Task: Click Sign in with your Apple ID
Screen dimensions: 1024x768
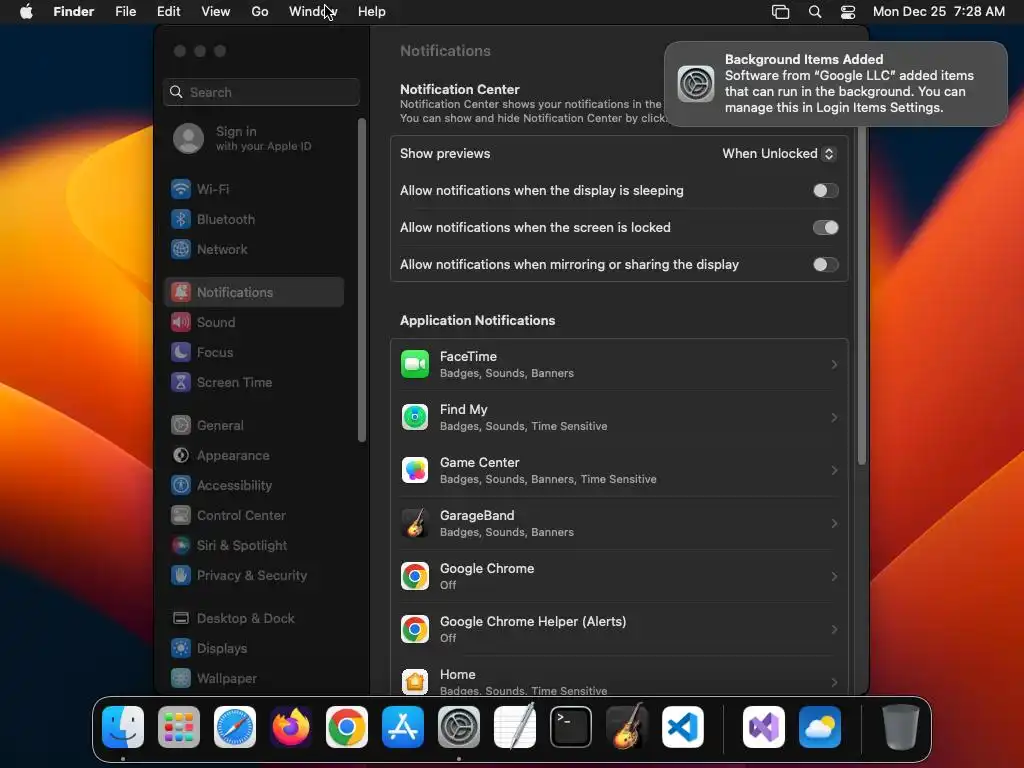Action: (x=255, y=138)
